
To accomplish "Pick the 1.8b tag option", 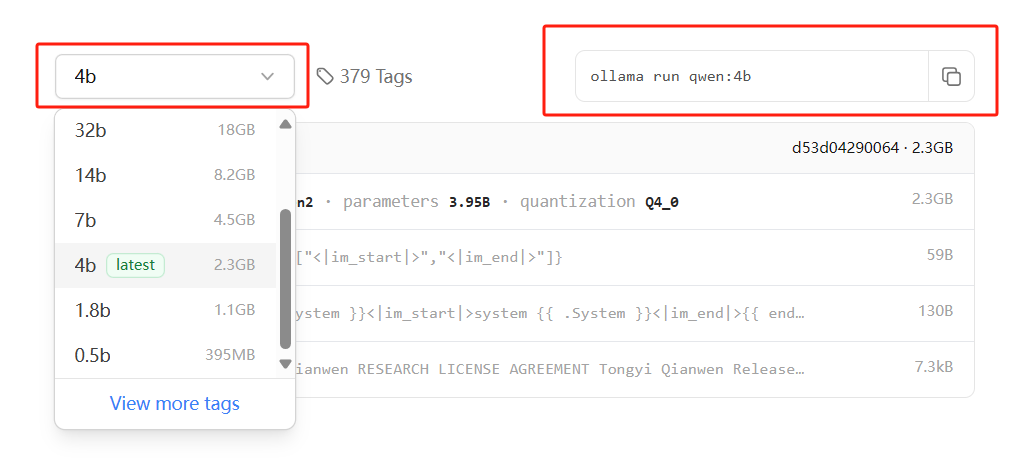I will coord(165,310).
